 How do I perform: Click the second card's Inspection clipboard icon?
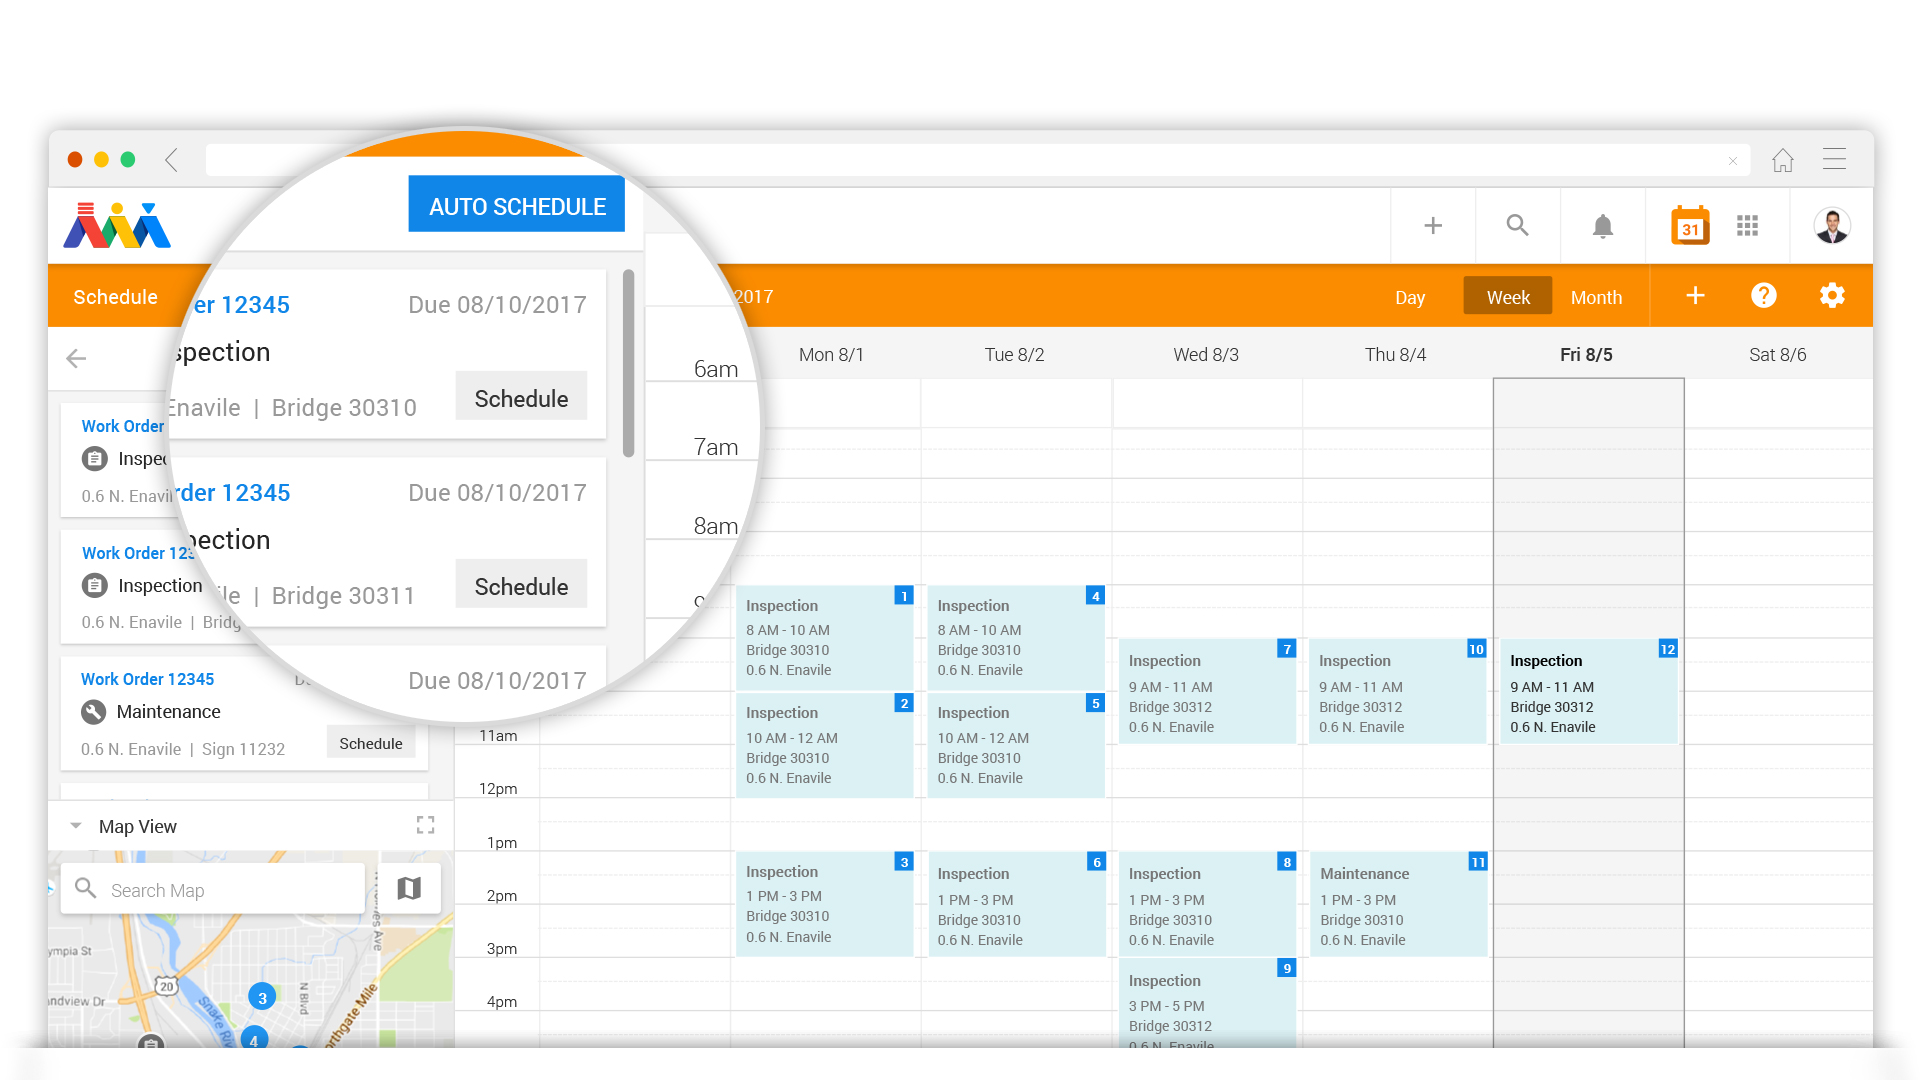point(94,586)
